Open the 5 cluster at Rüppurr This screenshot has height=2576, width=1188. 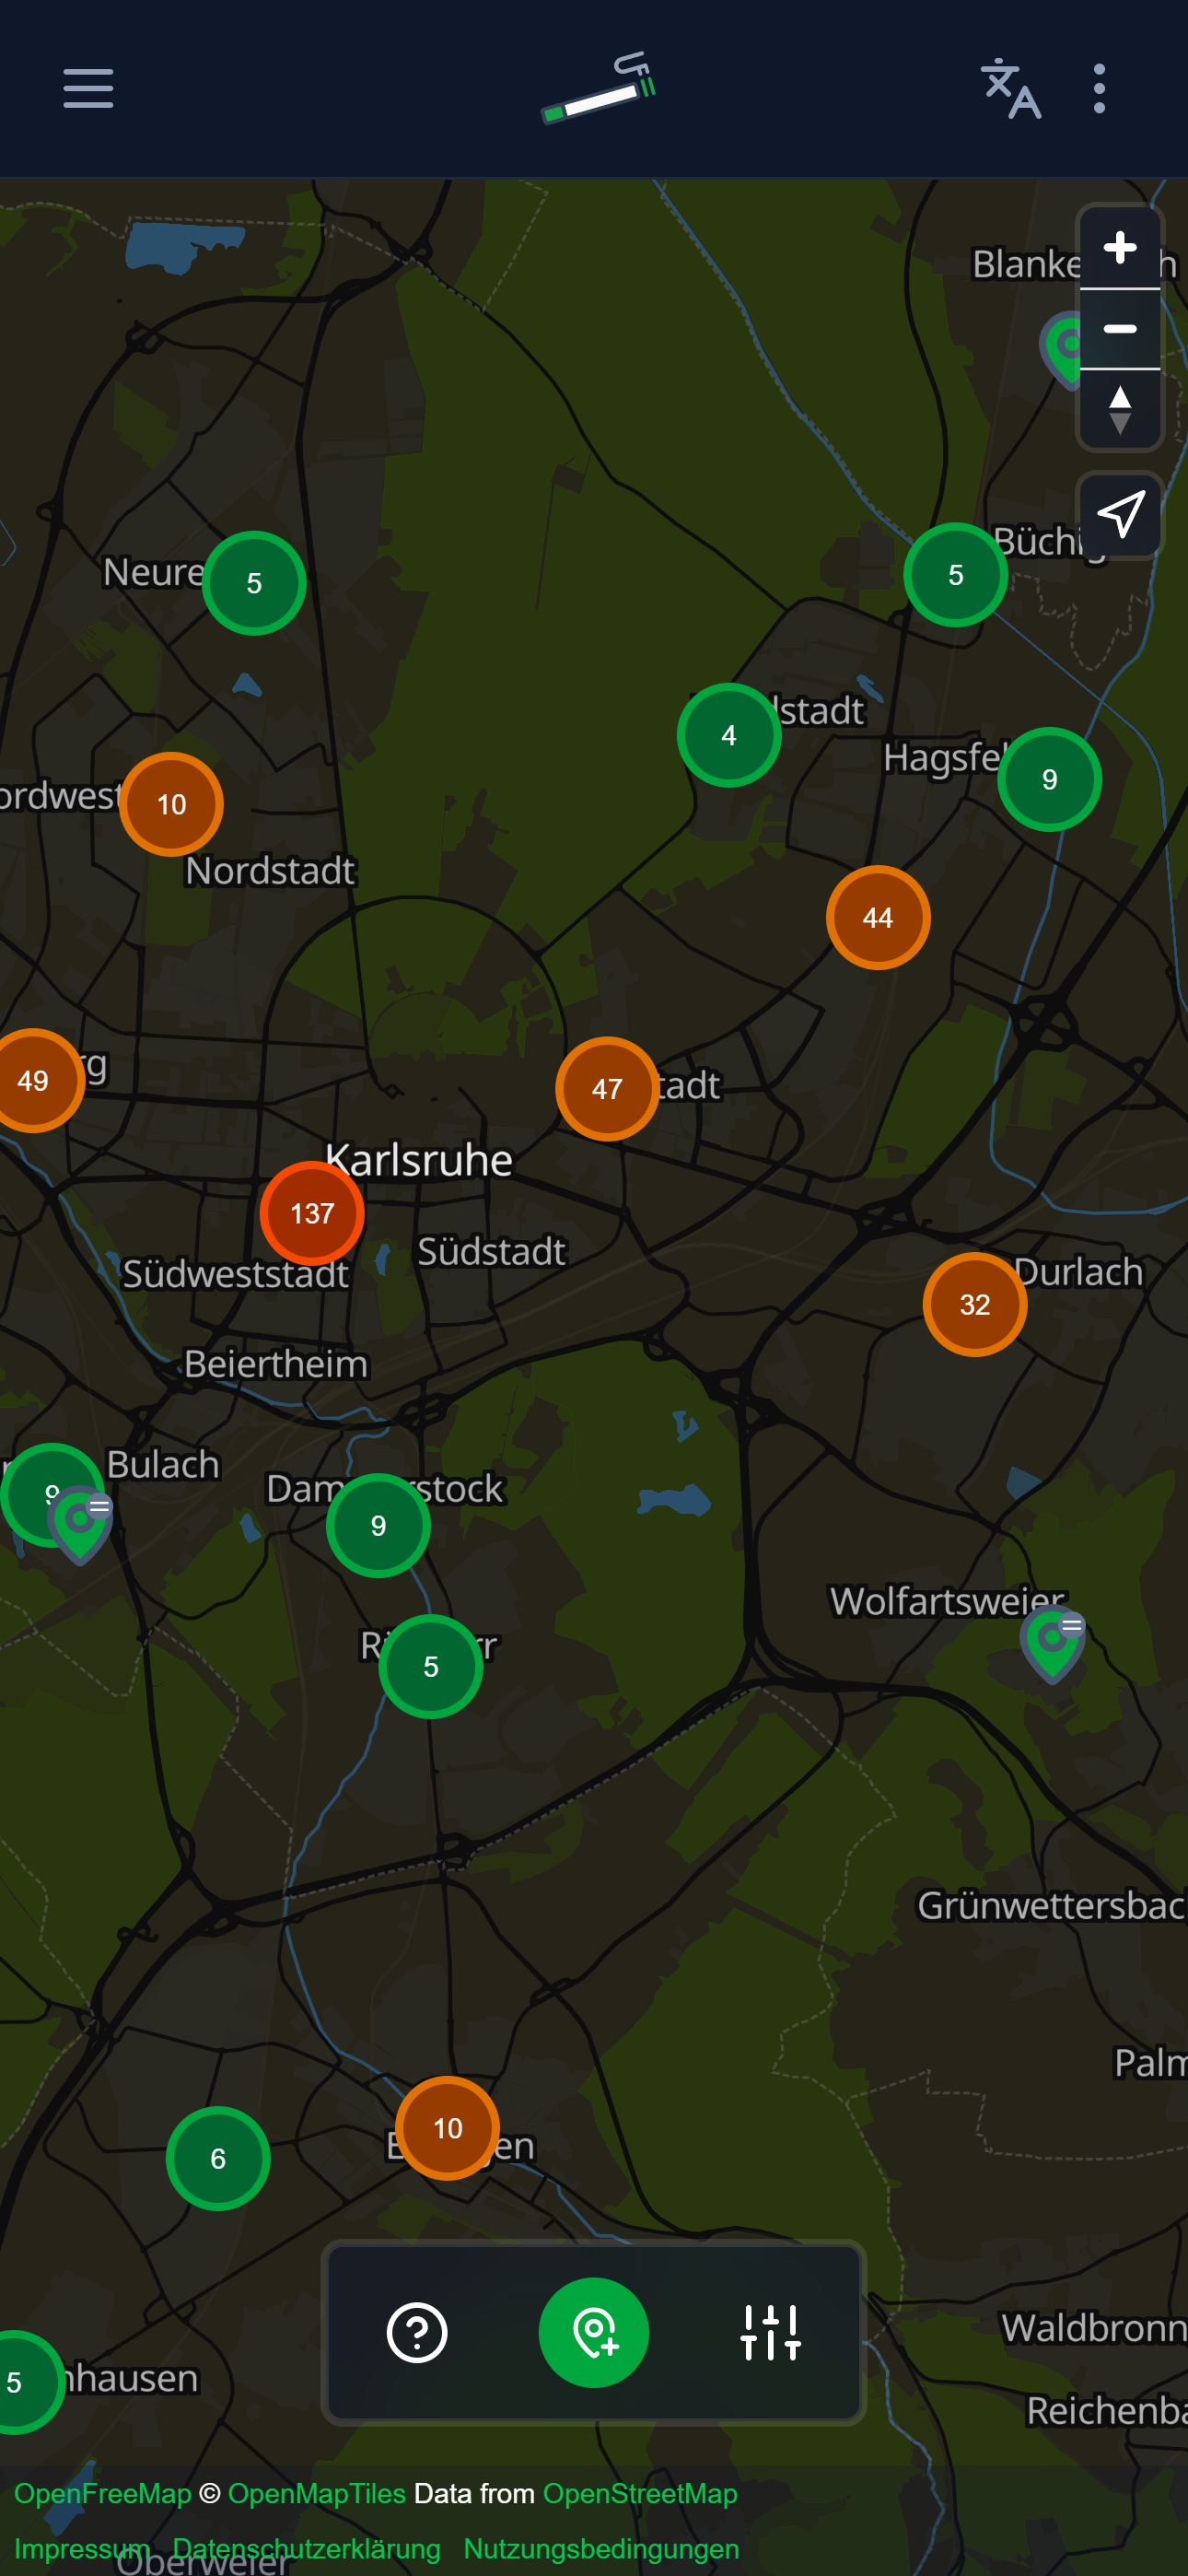click(431, 1667)
